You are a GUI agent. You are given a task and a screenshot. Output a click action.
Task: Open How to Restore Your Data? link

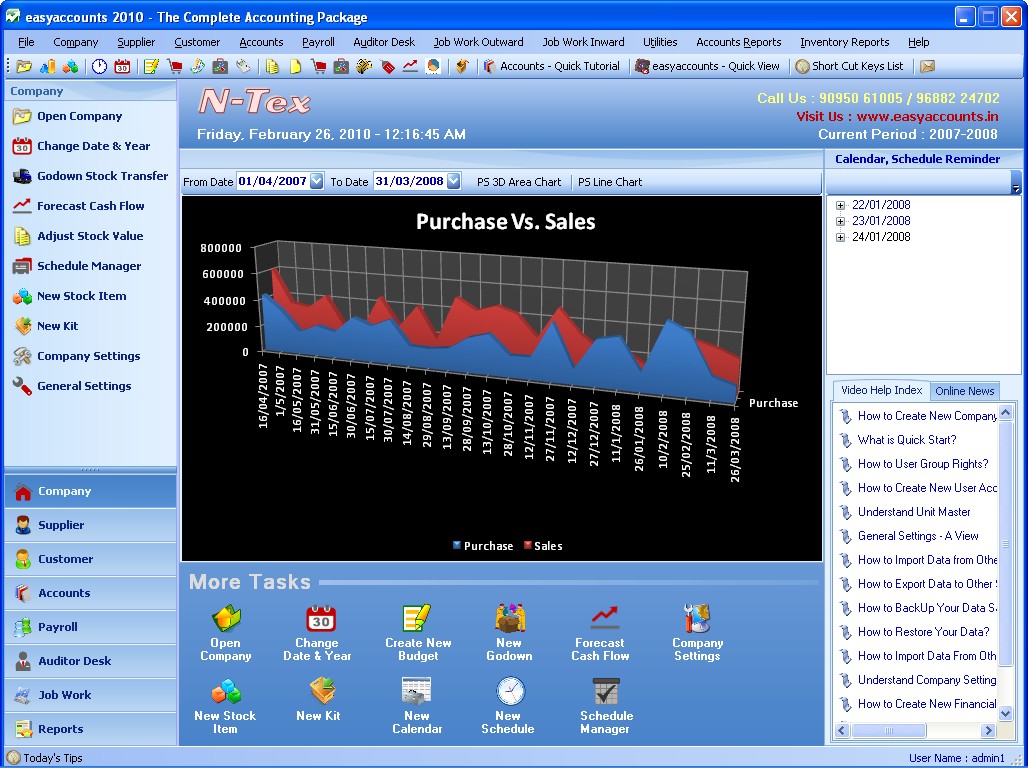924,632
